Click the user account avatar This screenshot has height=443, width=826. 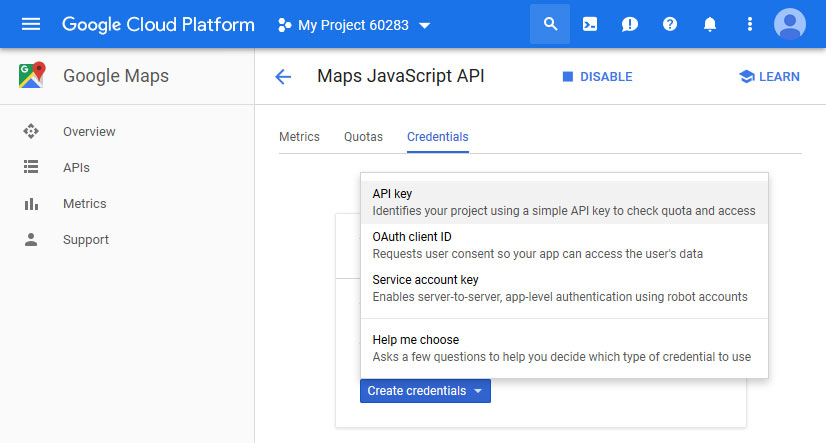pos(790,24)
